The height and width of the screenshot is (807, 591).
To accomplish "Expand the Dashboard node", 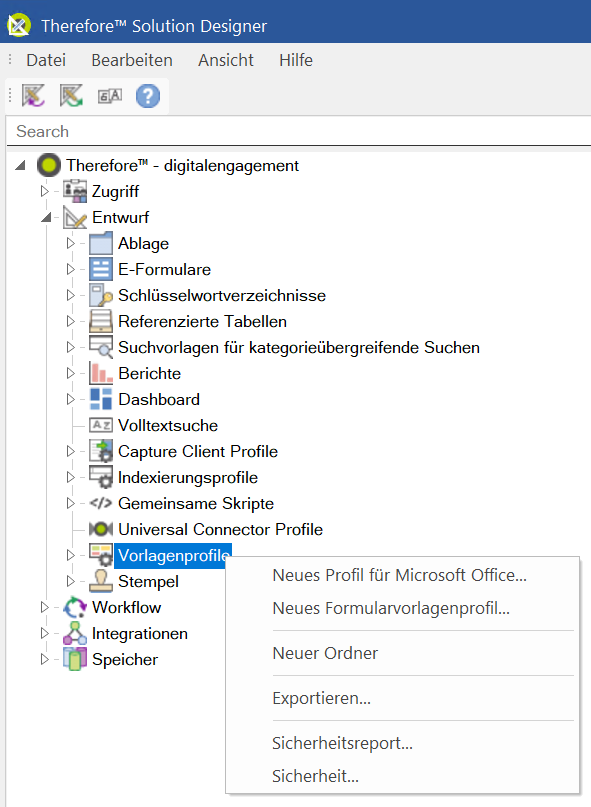I will [71, 399].
